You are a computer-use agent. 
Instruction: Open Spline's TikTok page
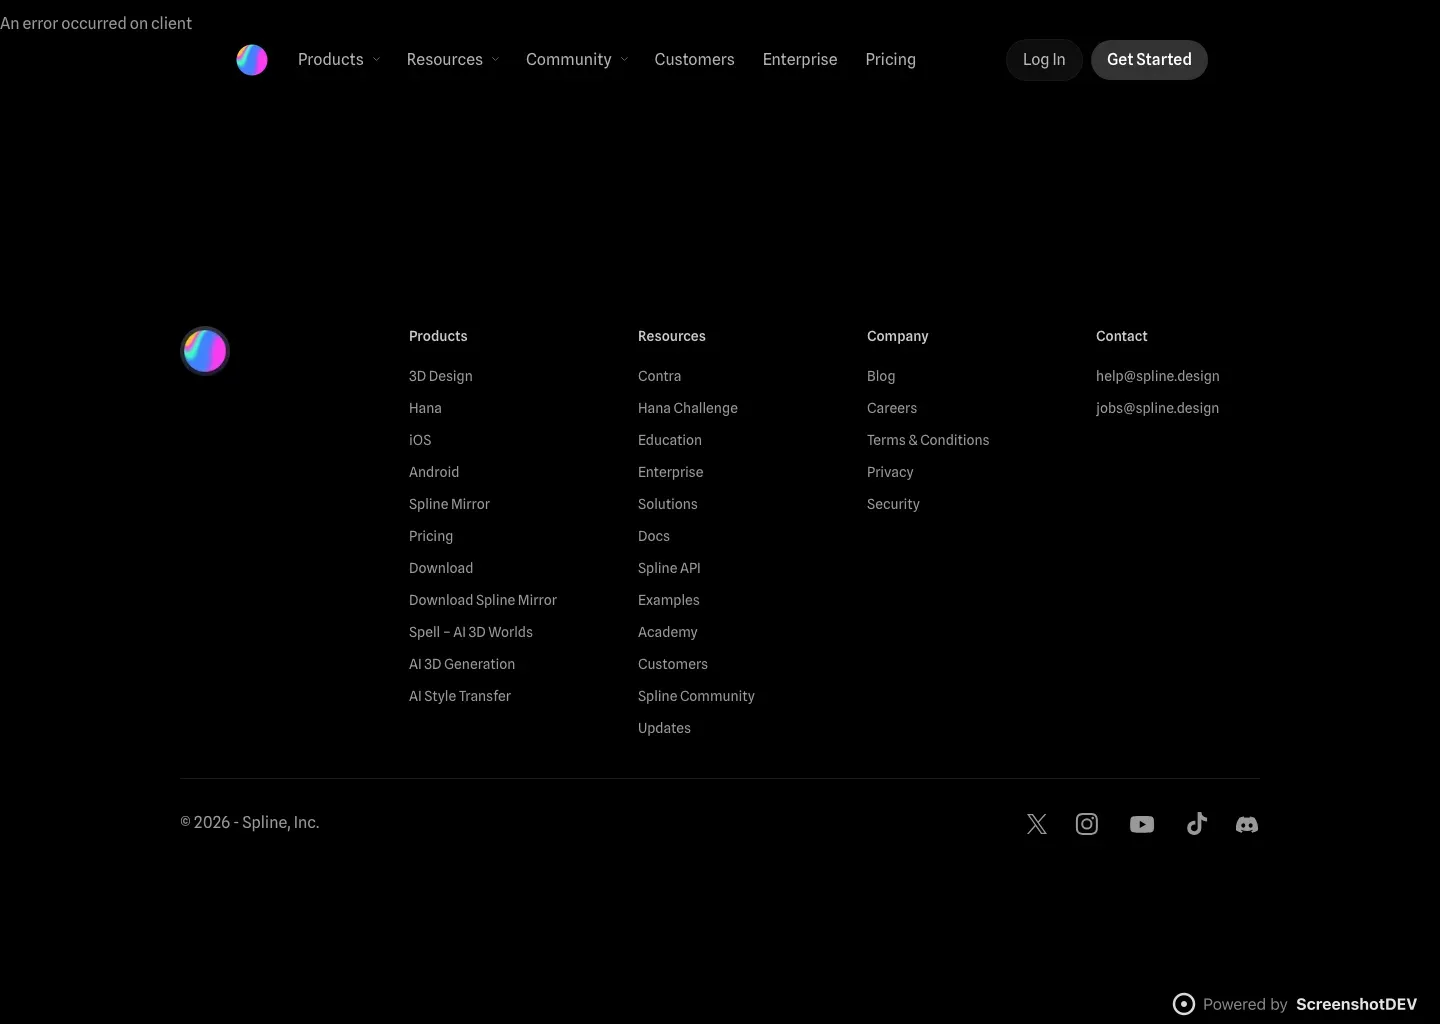1197,824
